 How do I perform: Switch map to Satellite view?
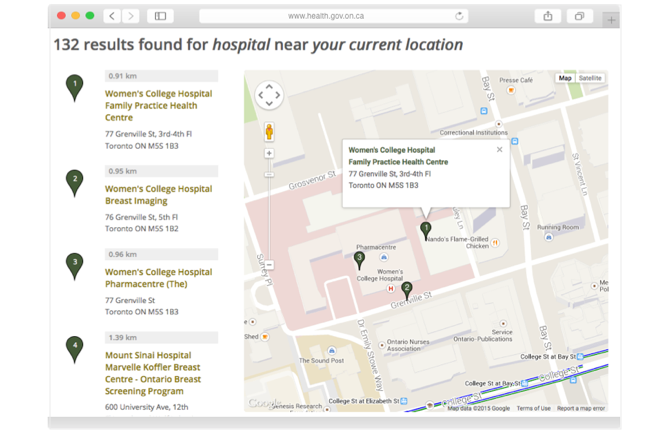click(590, 78)
